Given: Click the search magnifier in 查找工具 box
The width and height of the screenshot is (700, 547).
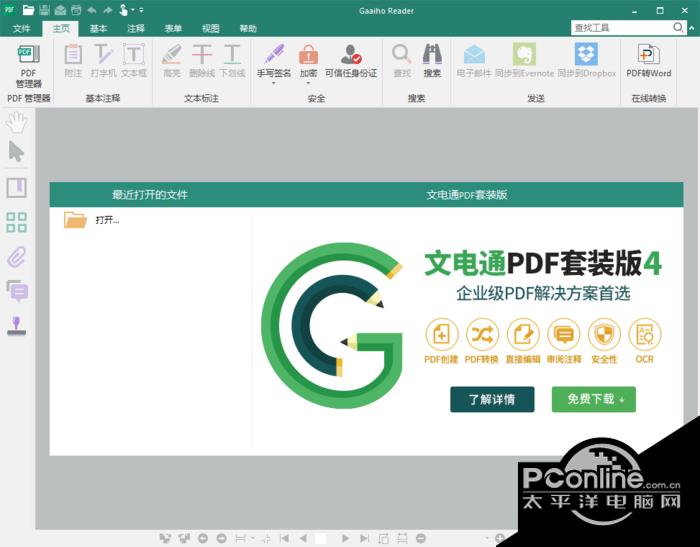Looking at the screenshot, I should pyautogui.click(x=678, y=28).
